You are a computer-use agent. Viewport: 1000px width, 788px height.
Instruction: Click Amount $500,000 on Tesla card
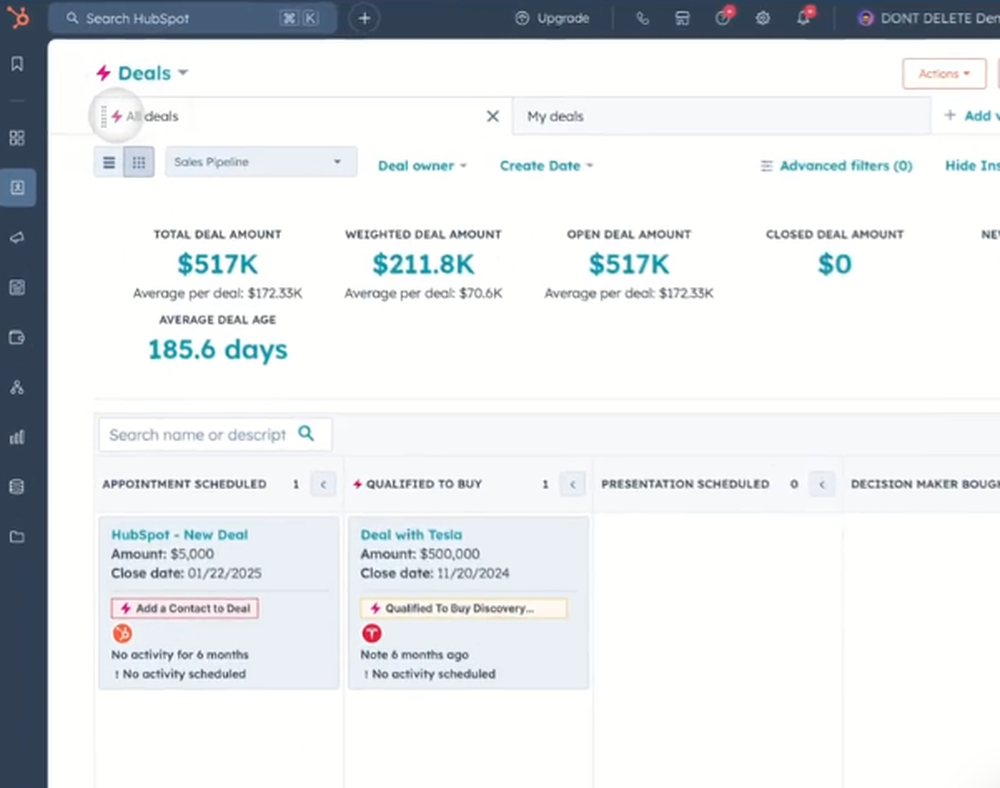pos(420,554)
